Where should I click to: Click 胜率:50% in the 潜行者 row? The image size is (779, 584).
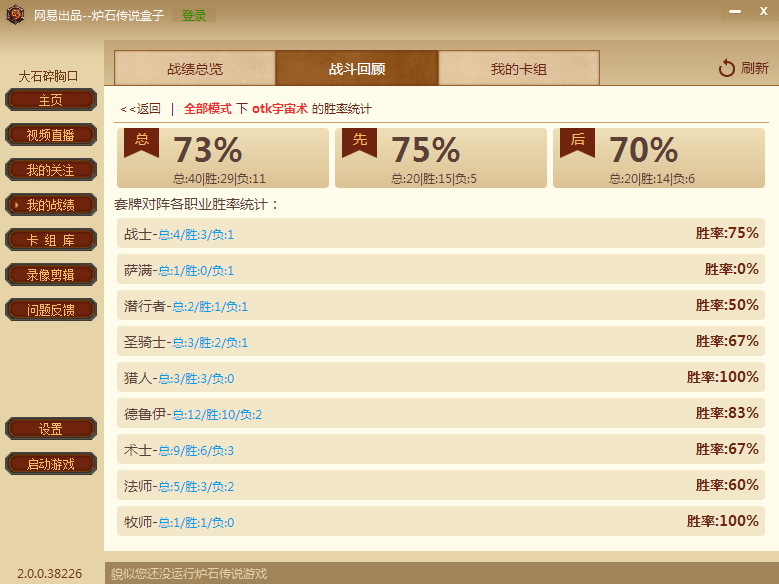(727, 305)
